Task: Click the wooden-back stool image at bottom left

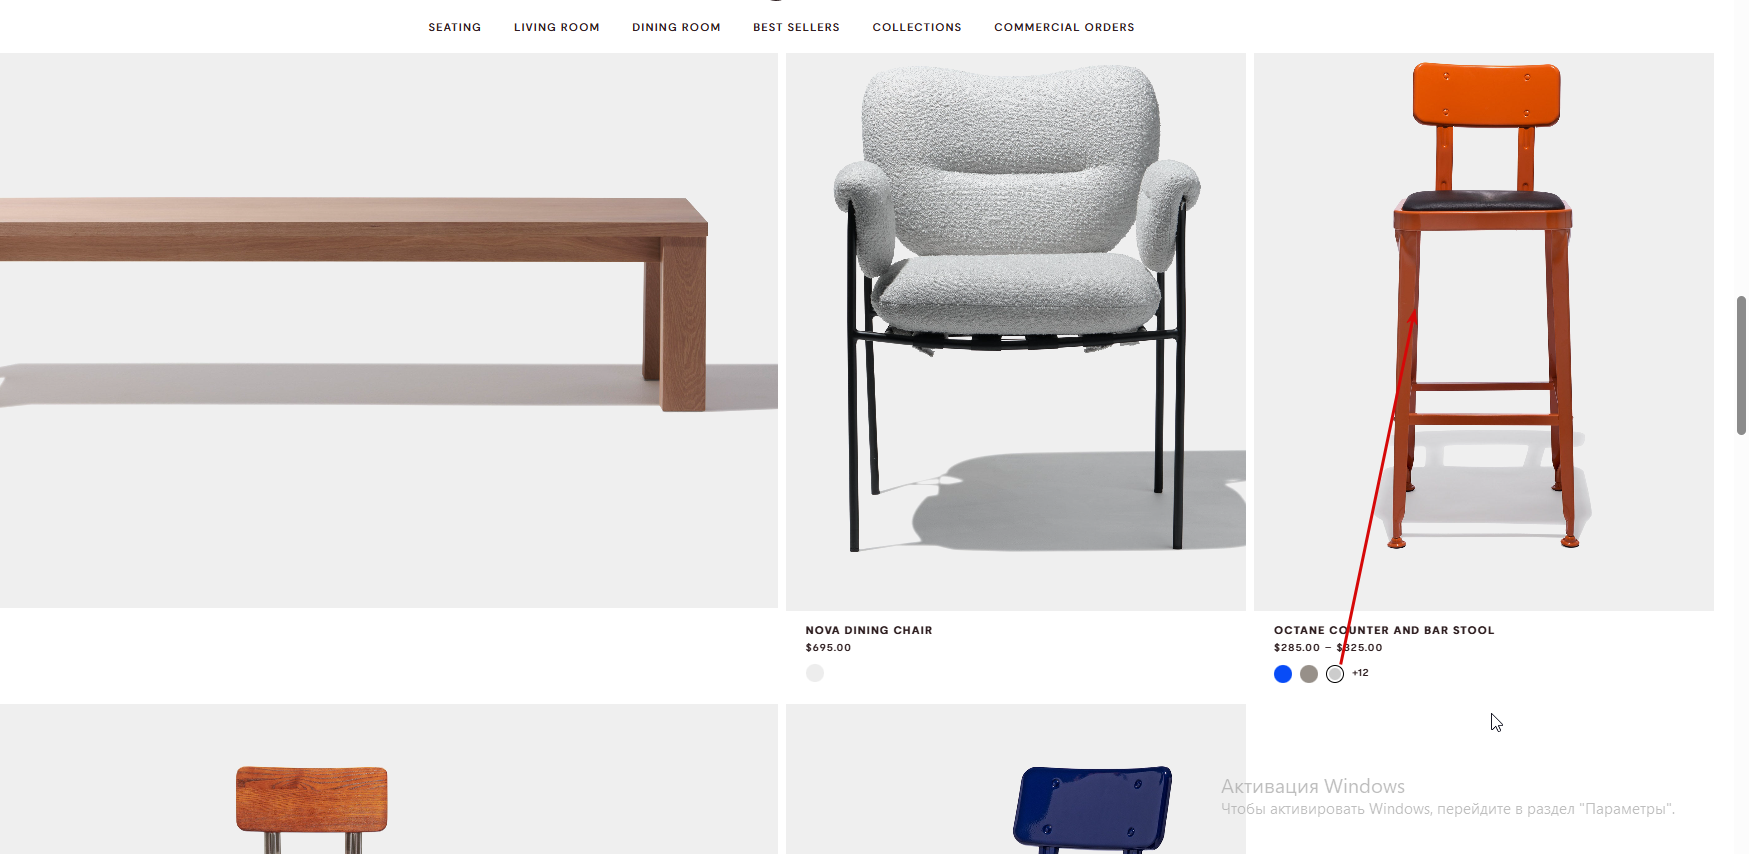Action: [x=389, y=779]
